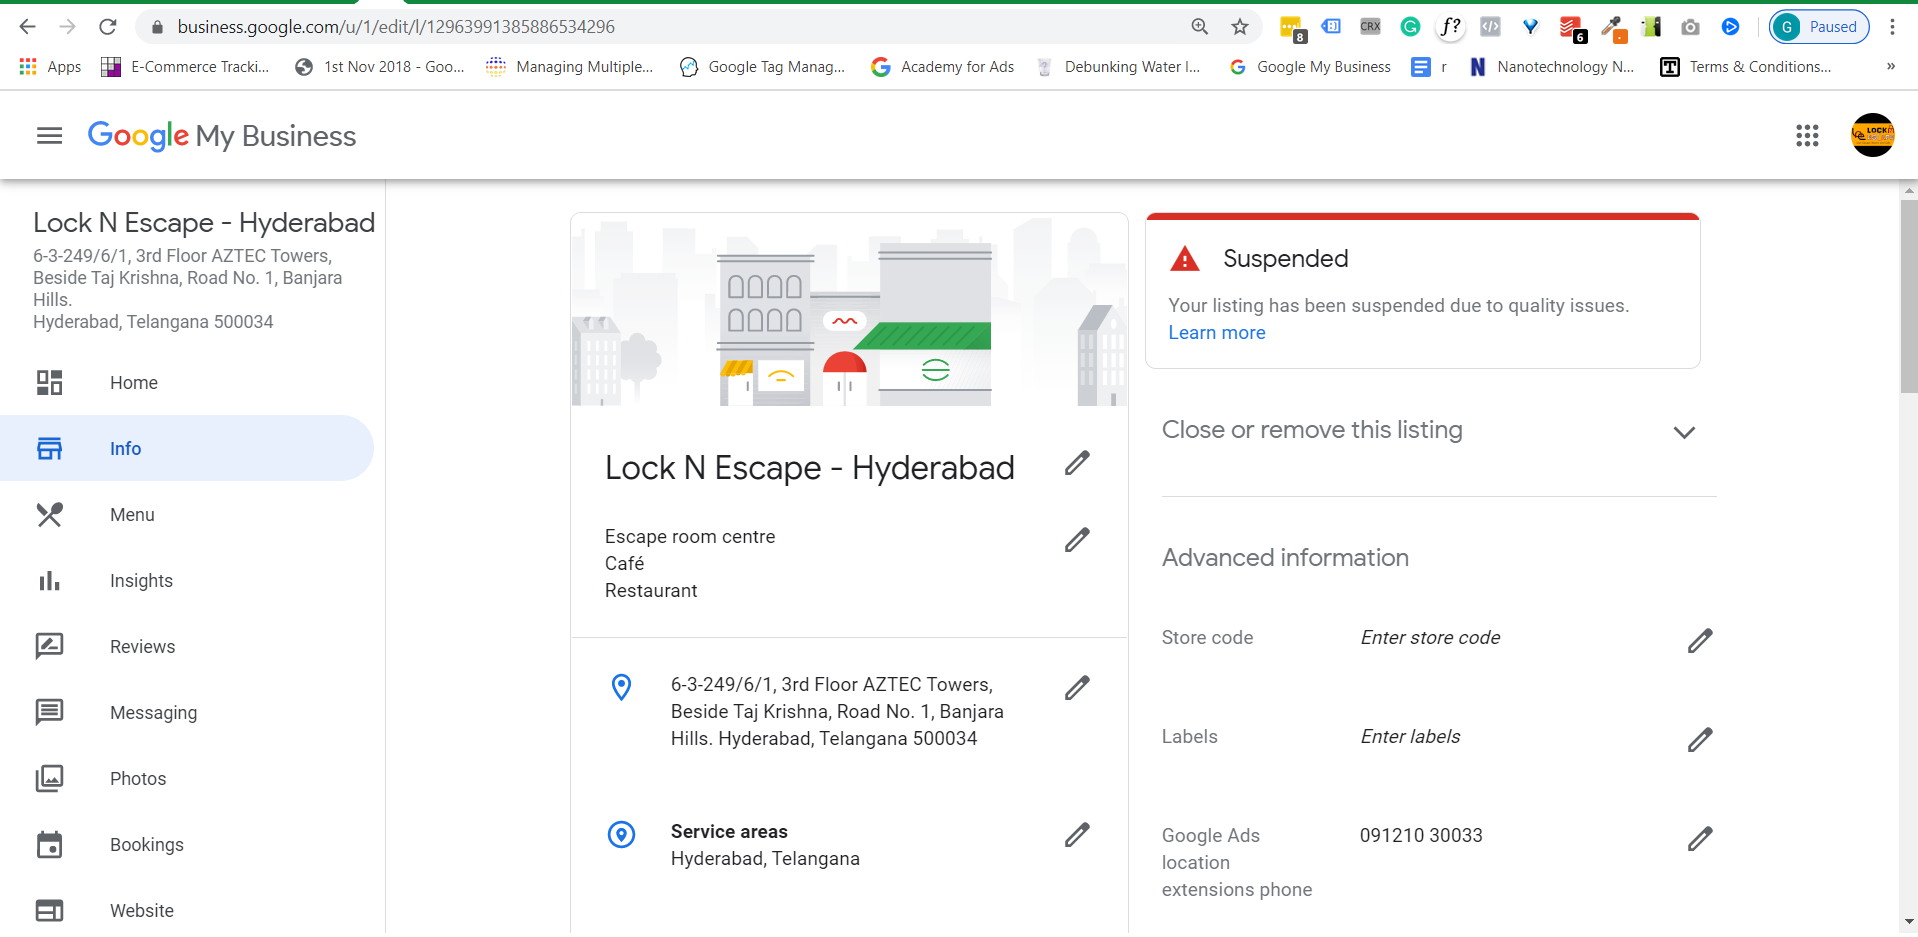This screenshot has width=1918, height=937.
Task: Open the Home section
Action: (187, 383)
